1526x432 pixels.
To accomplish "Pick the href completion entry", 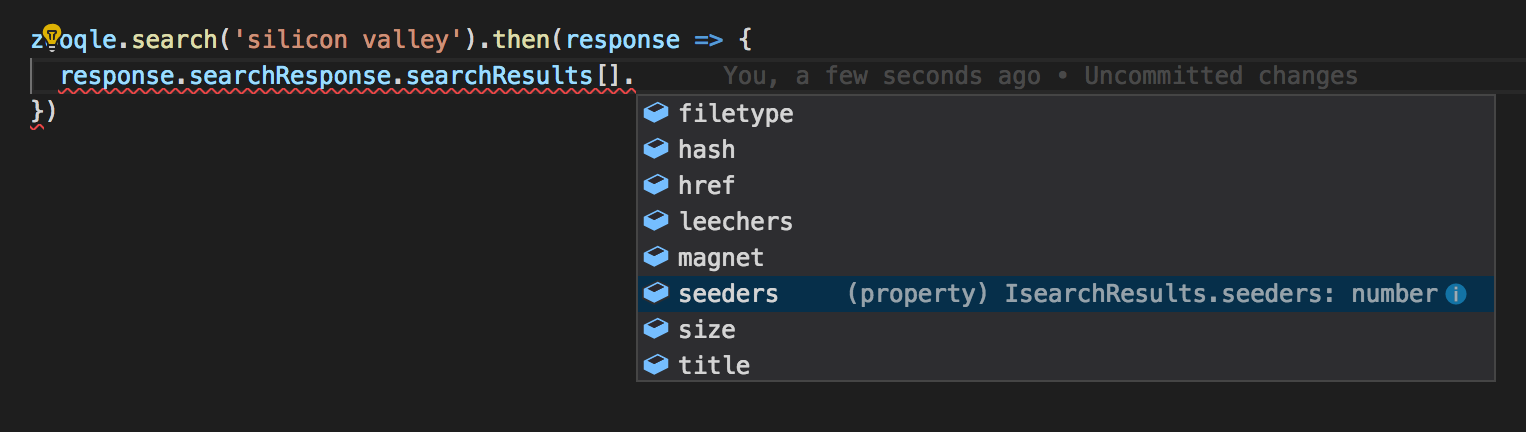I will [x=706, y=186].
